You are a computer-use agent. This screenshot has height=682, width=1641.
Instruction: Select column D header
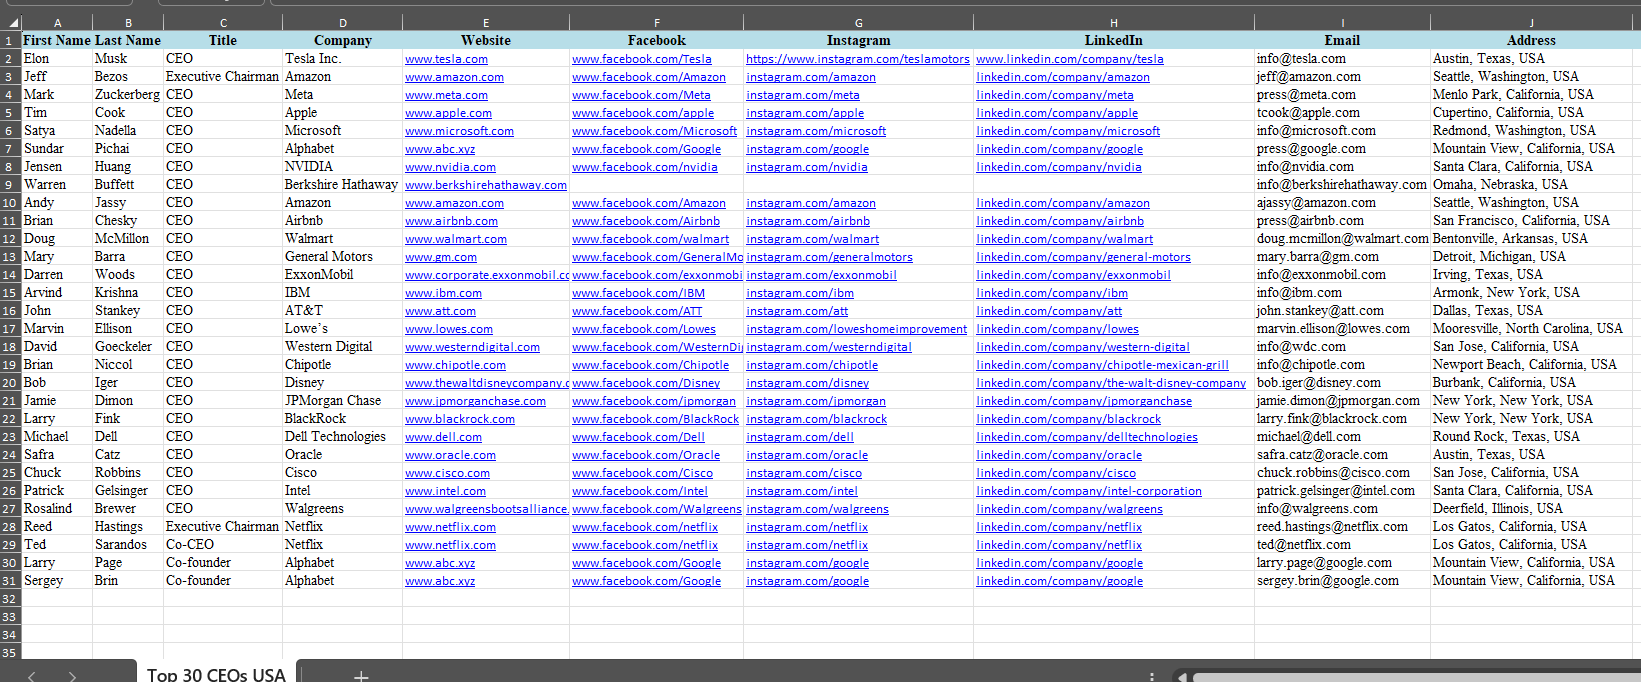click(343, 23)
